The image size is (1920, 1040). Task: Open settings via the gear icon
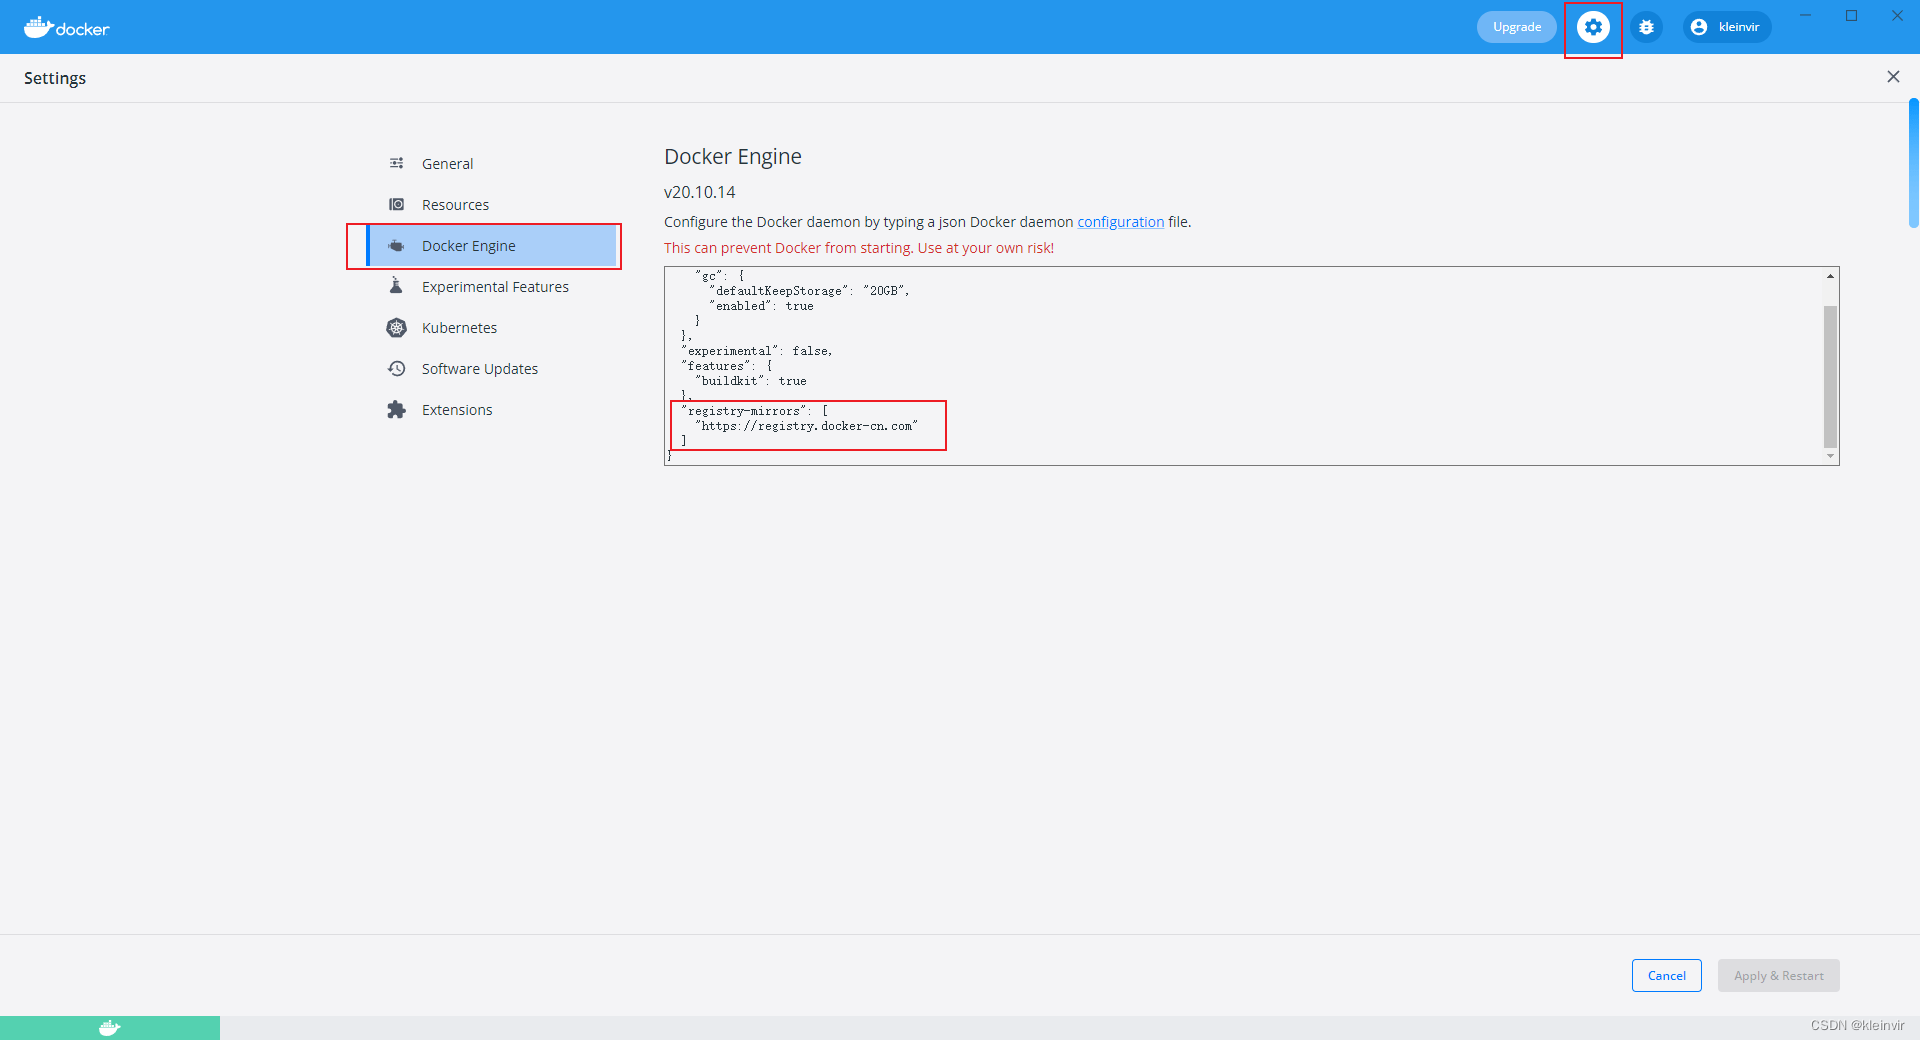click(x=1593, y=27)
